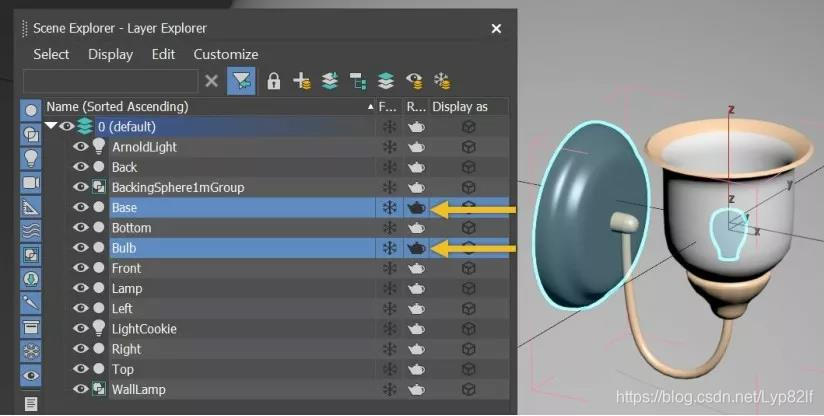Toggle display helpers filter icon
The image size is (824, 416).
click(31, 207)
